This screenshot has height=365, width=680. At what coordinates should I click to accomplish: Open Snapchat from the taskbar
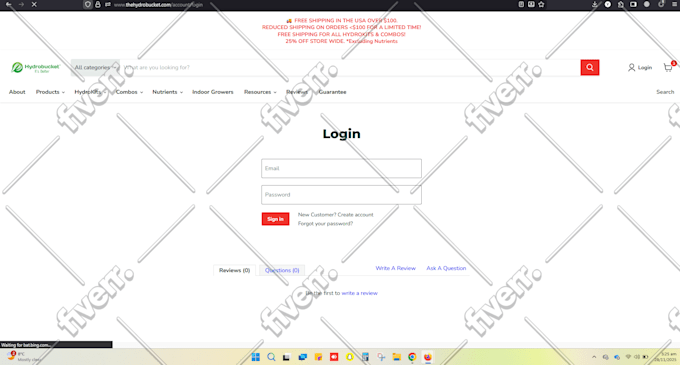[x=350, y=357]
